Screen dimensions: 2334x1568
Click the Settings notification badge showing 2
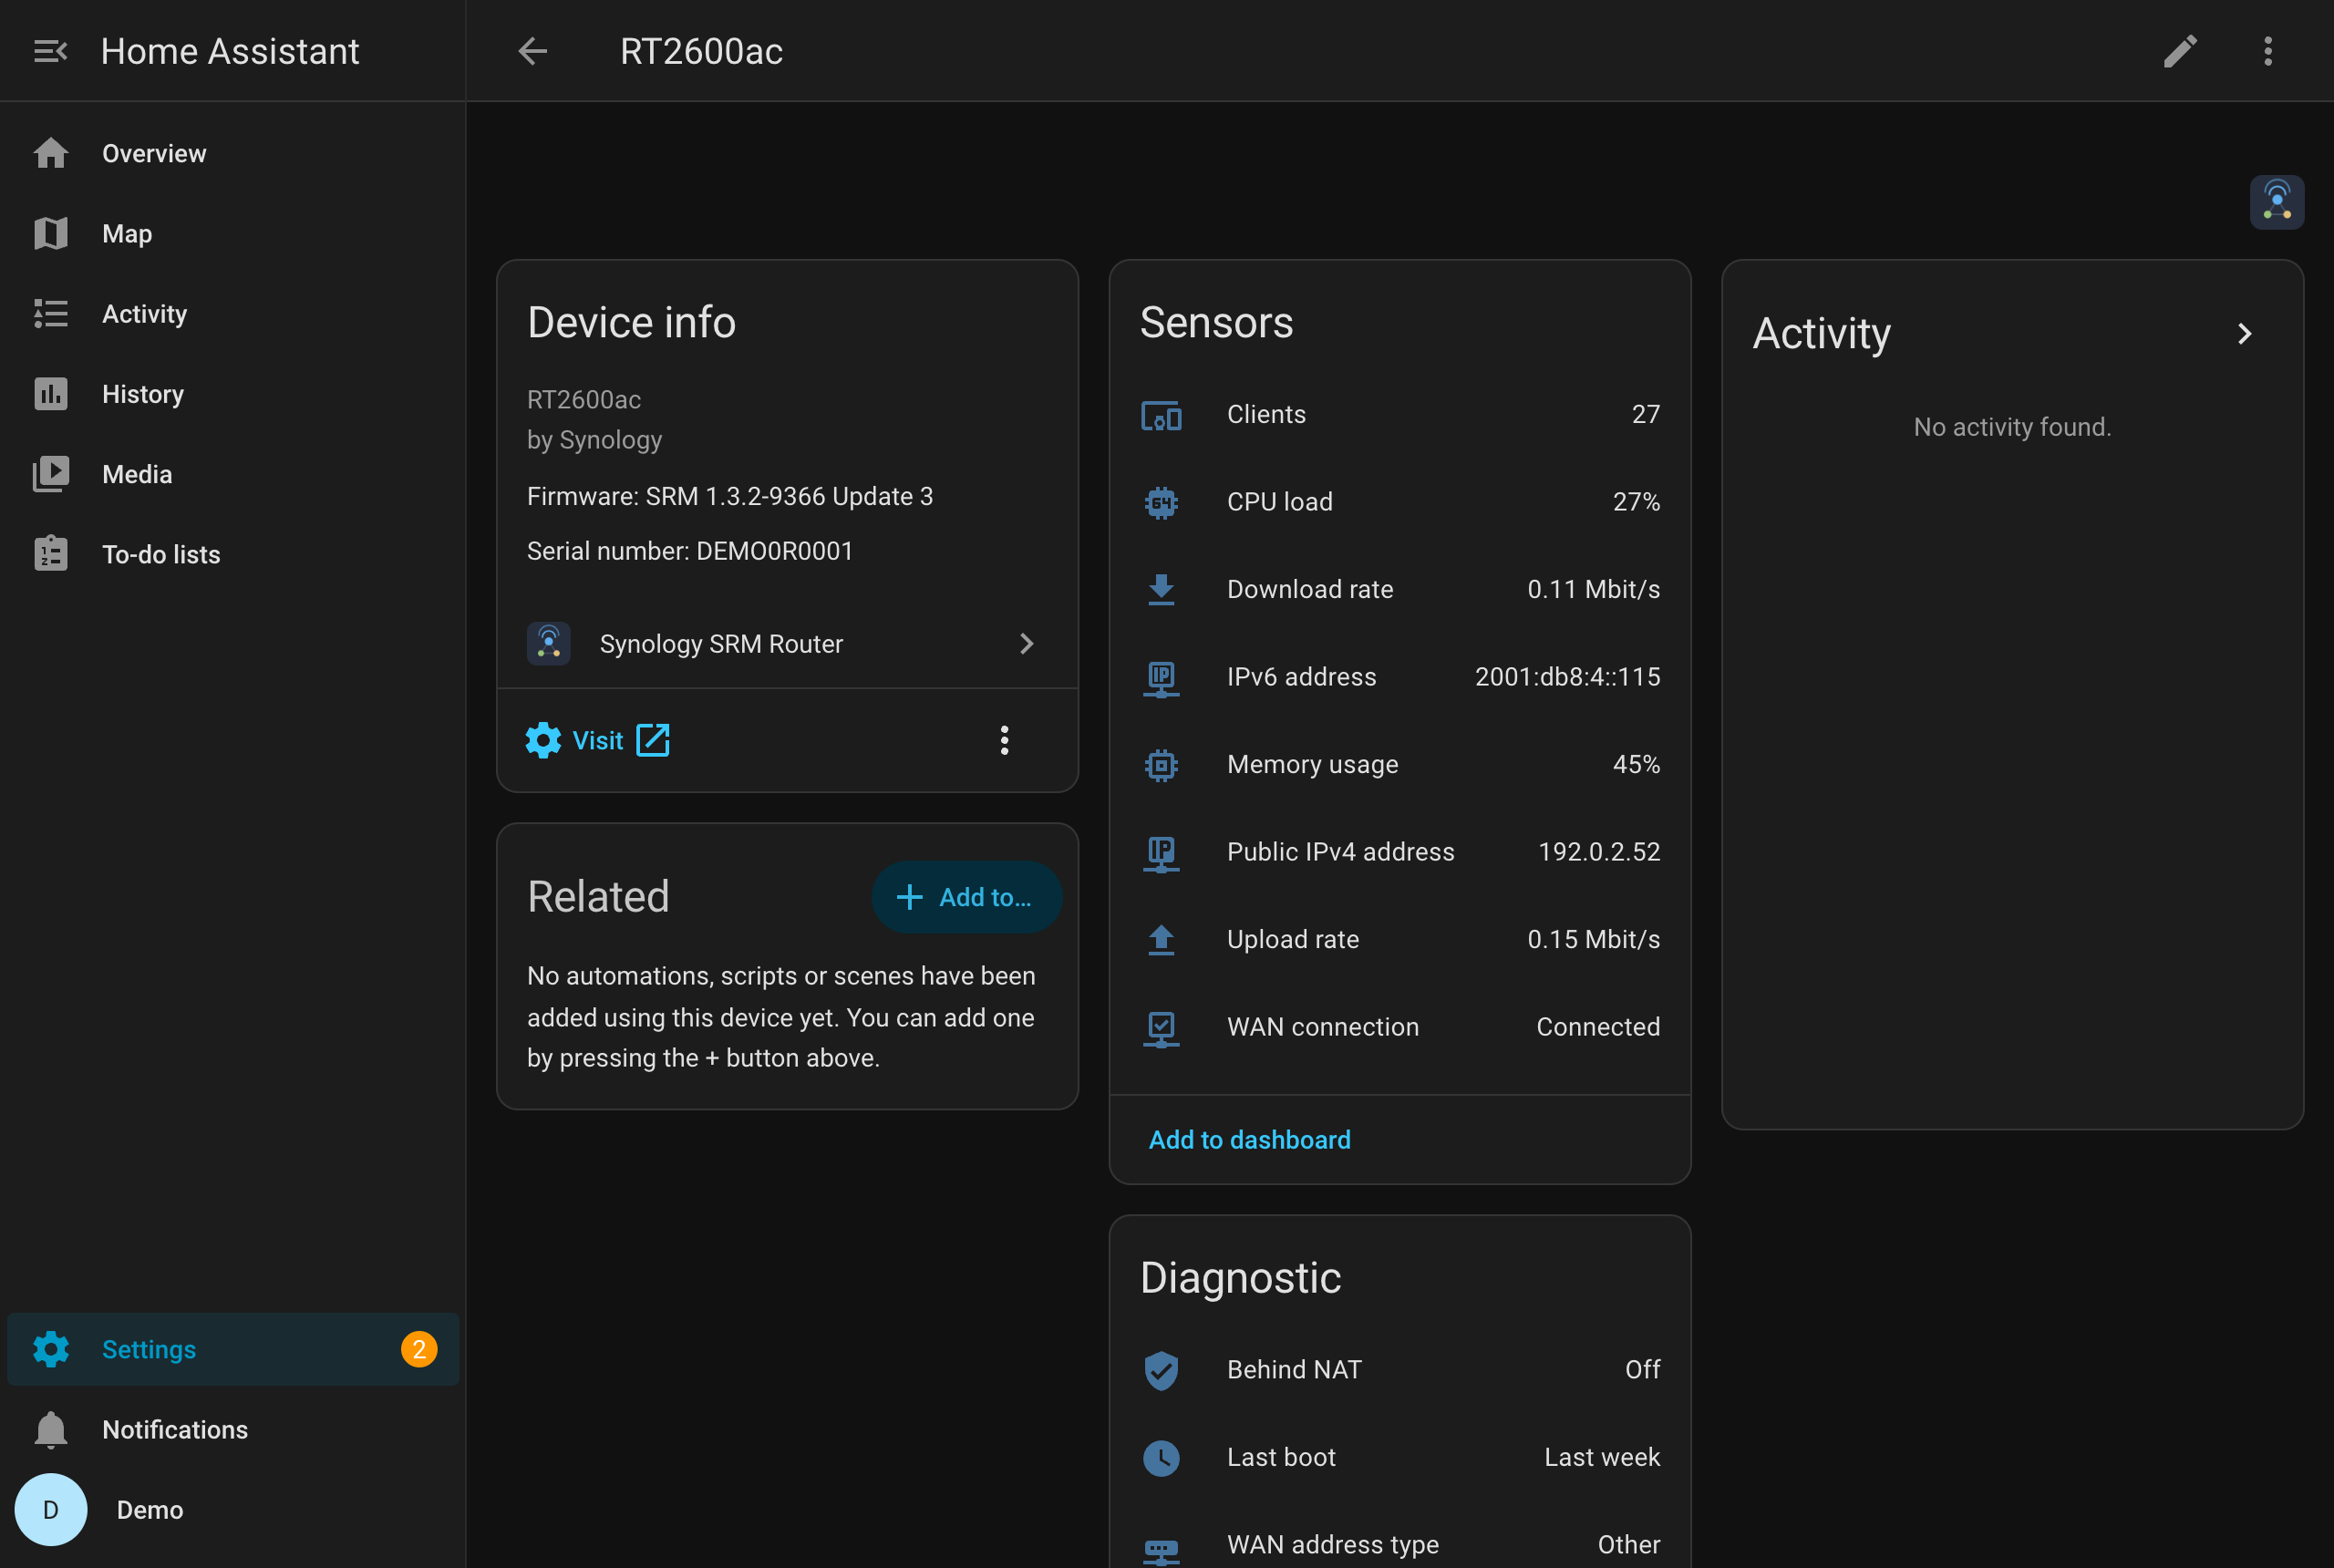[419, 1349]
